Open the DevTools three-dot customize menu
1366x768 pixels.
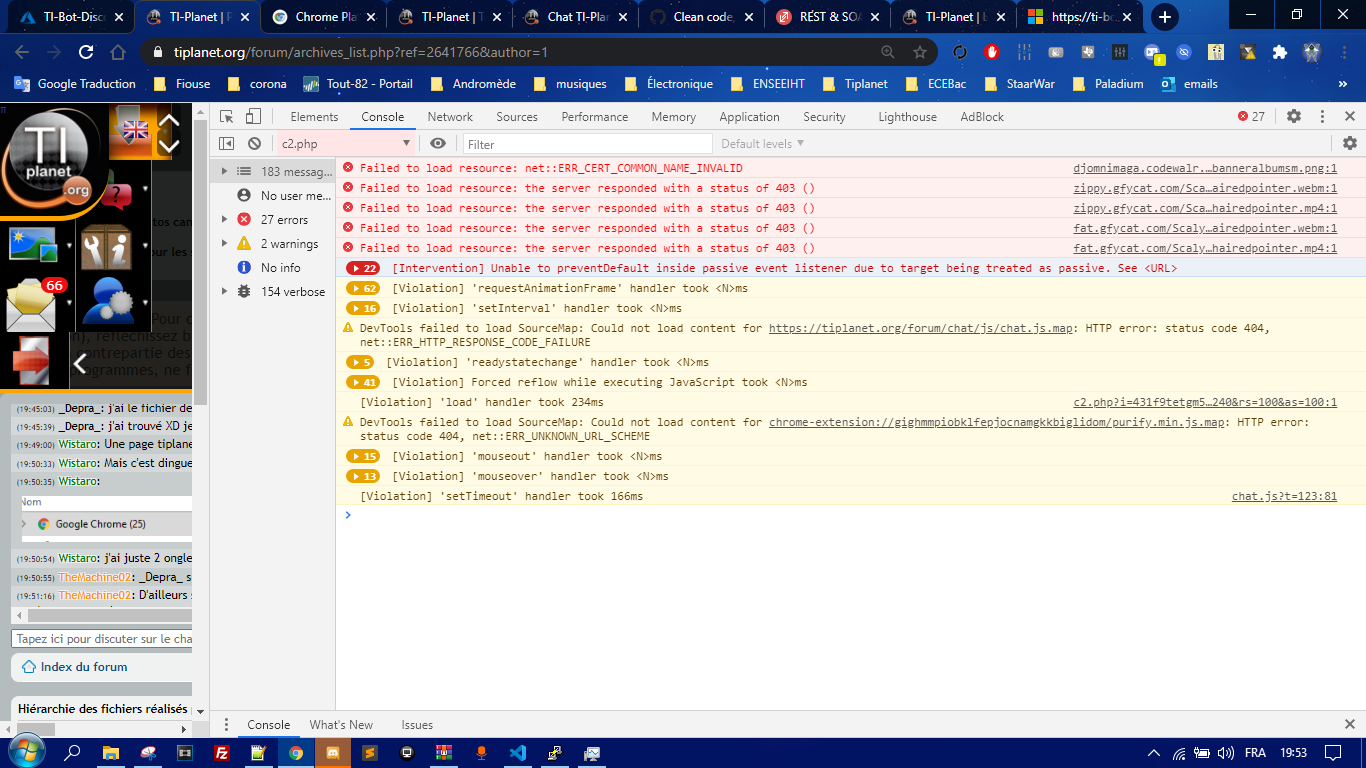[x=1322, y=116]
